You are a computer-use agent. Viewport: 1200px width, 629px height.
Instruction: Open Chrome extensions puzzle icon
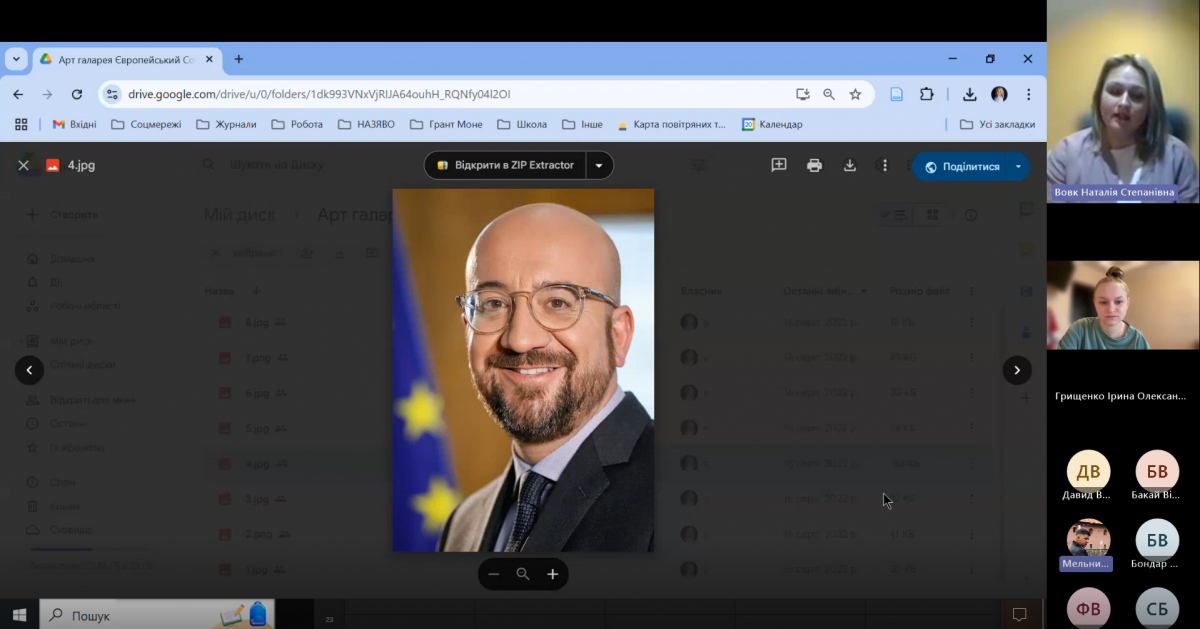click(926, 94)
